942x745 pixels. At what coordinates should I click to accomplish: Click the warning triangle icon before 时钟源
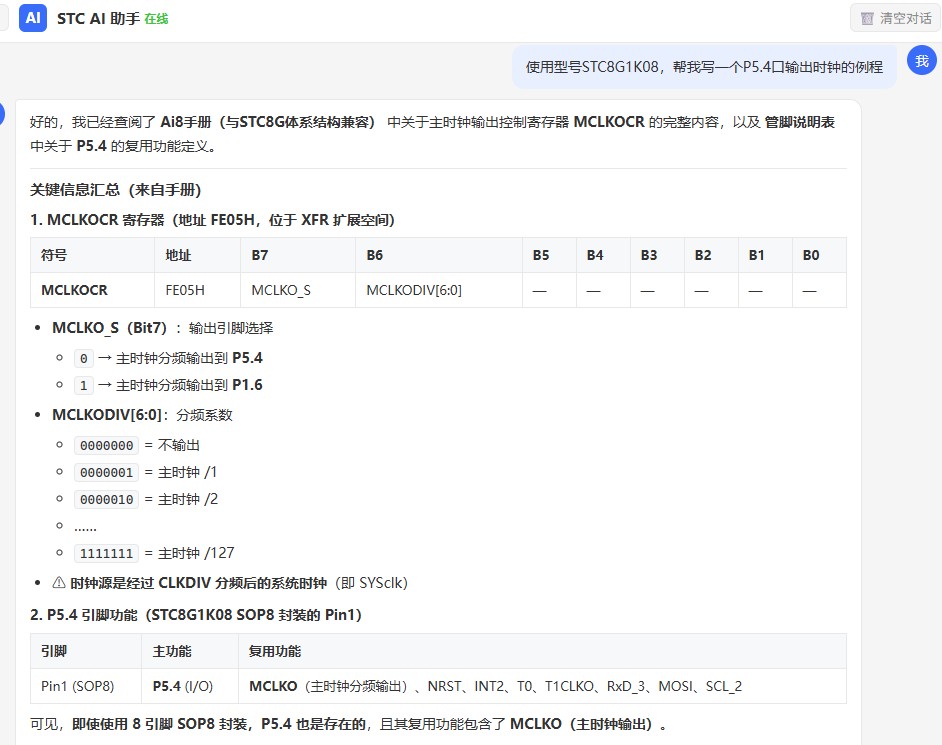pos(59,583)
